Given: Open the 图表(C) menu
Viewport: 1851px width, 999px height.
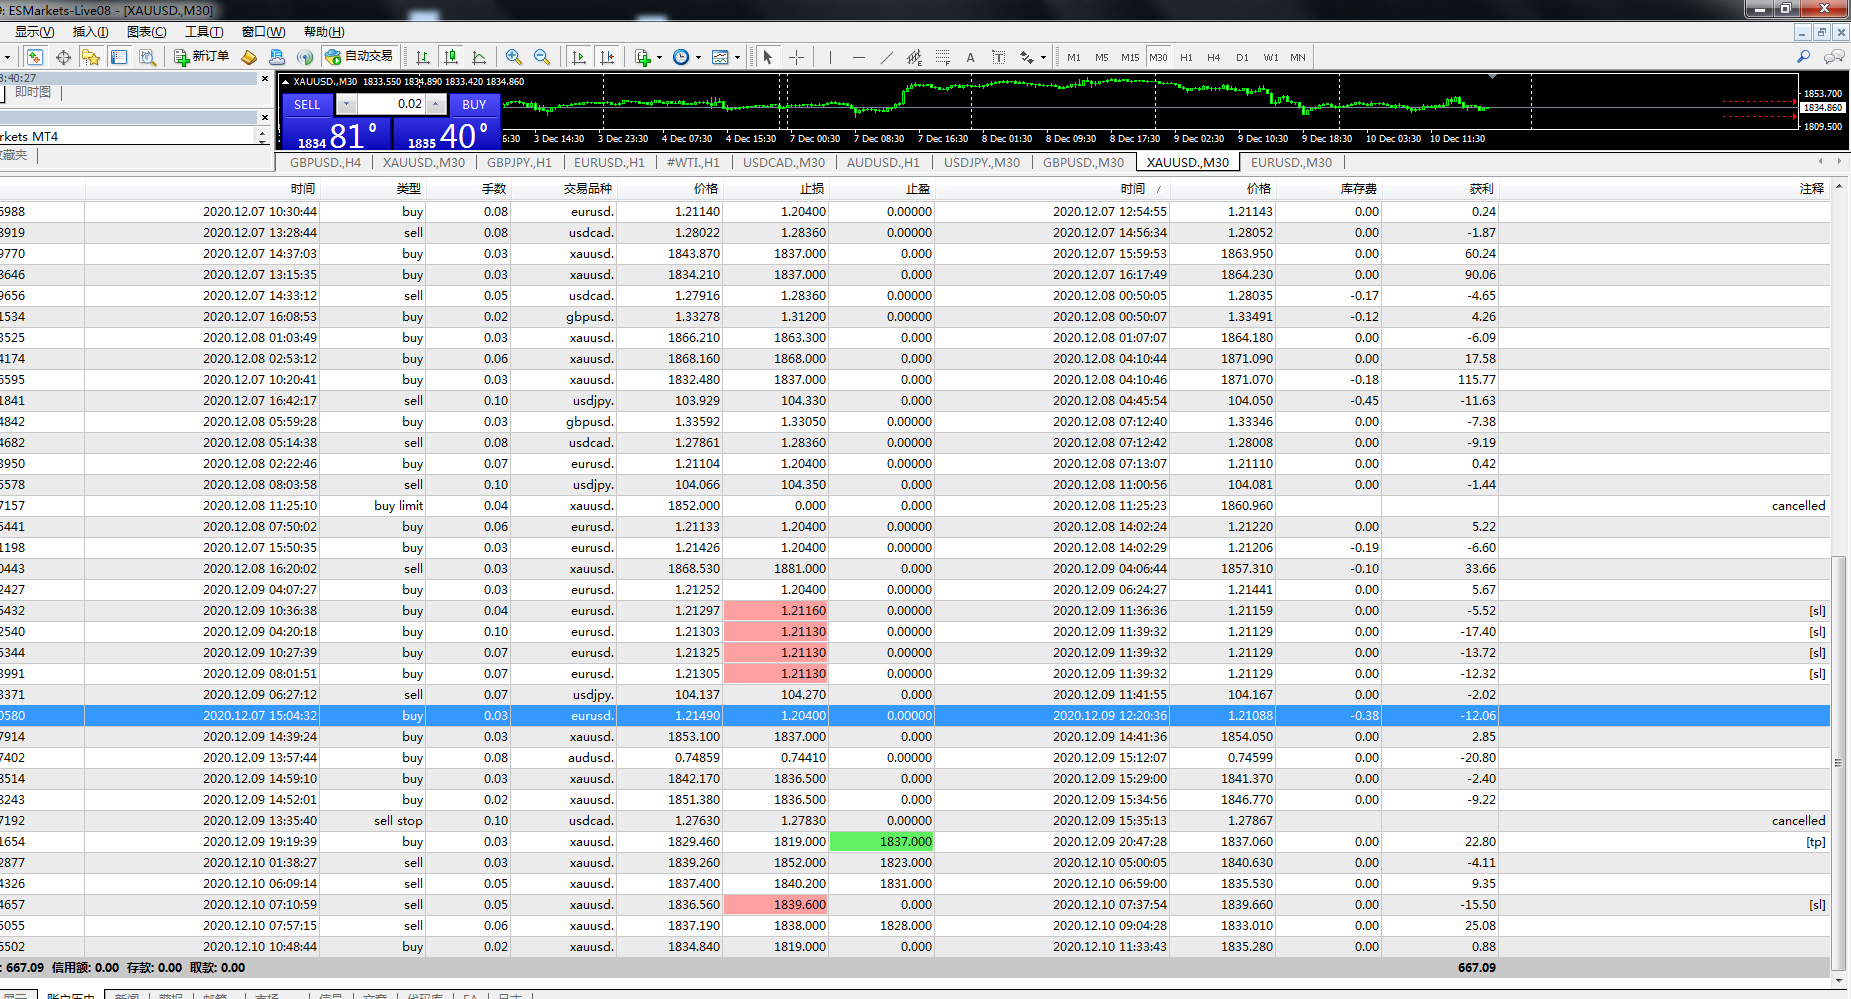Looking at the screenshot, I should pos(147,32).
